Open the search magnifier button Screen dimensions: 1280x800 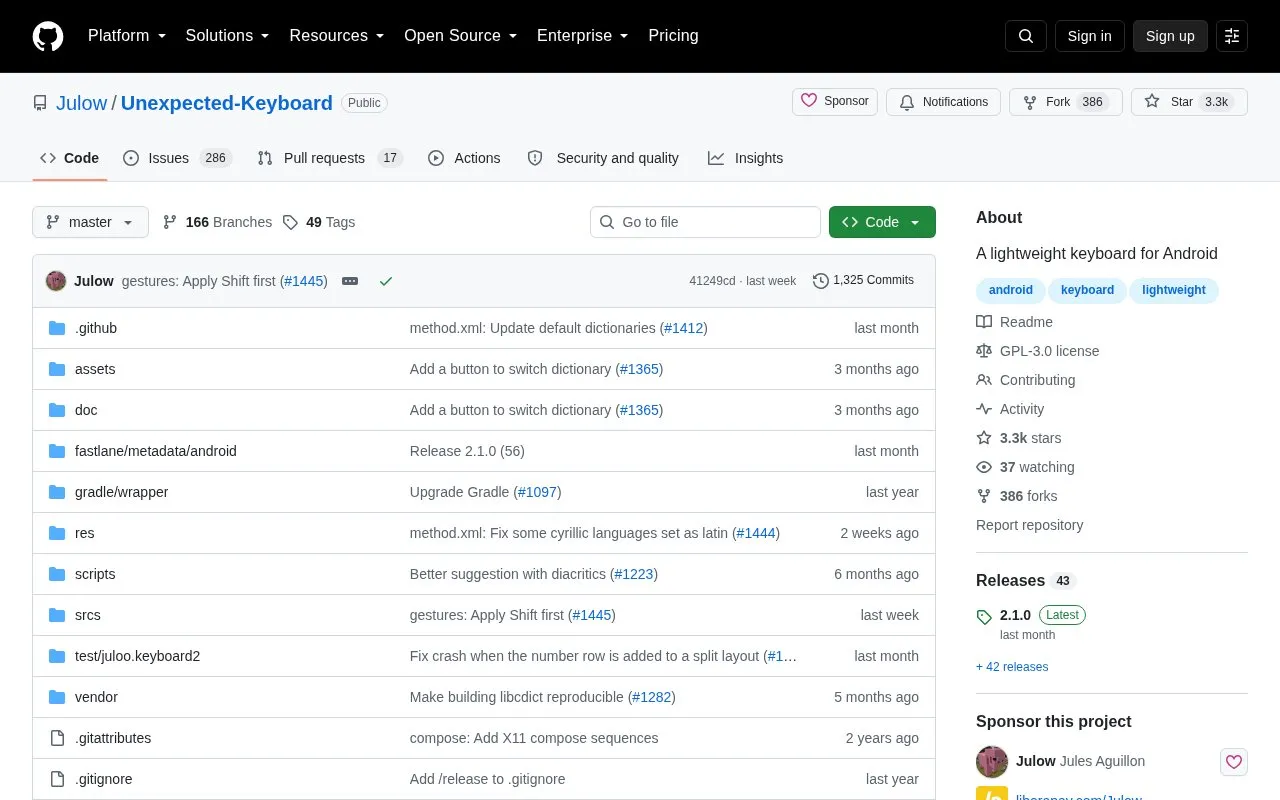(1026, 36)
